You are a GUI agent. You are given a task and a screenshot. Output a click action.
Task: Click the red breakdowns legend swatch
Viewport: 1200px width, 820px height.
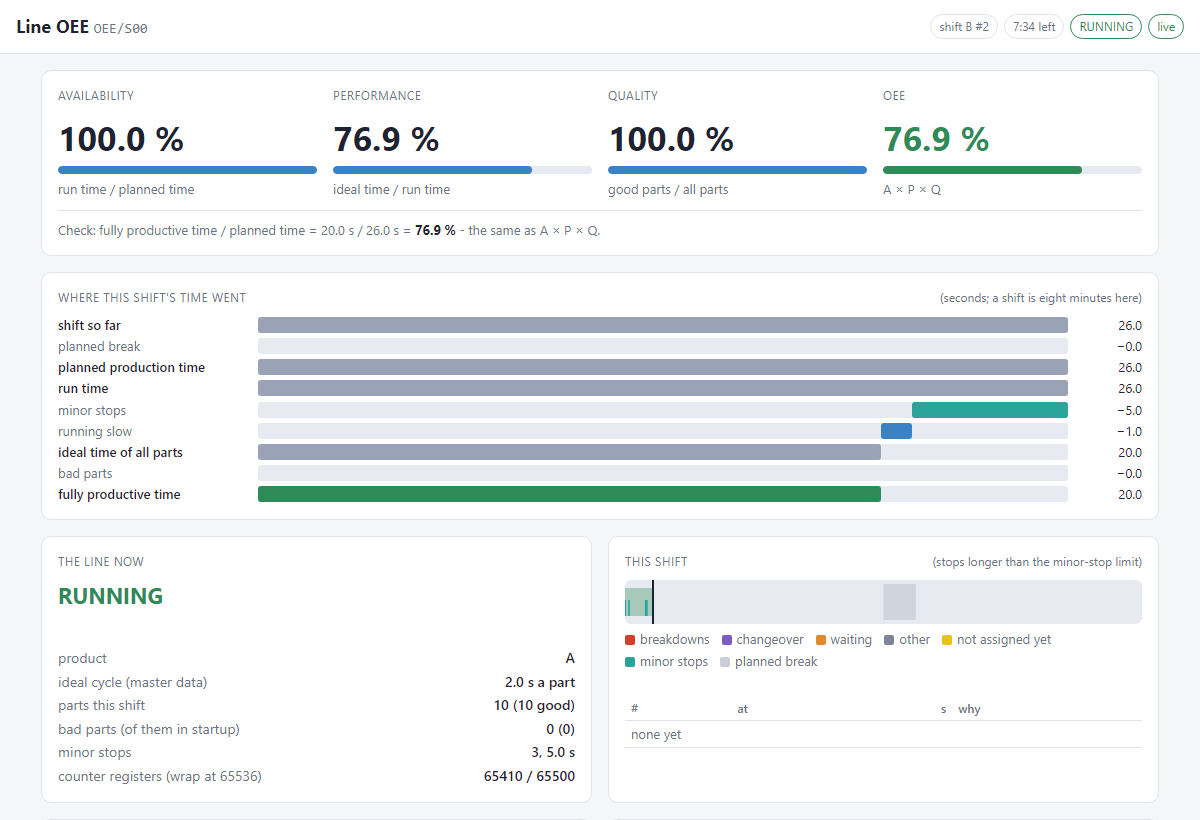pos(630,640)
